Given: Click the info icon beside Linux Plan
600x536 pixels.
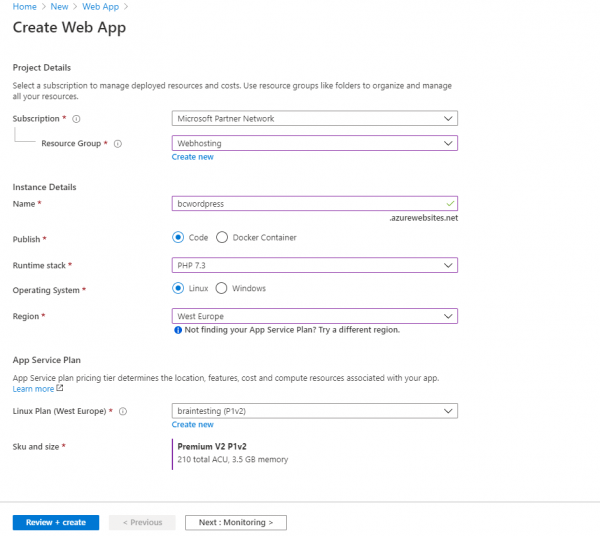Looking at the screenshot, I should (x=125, y=410).
